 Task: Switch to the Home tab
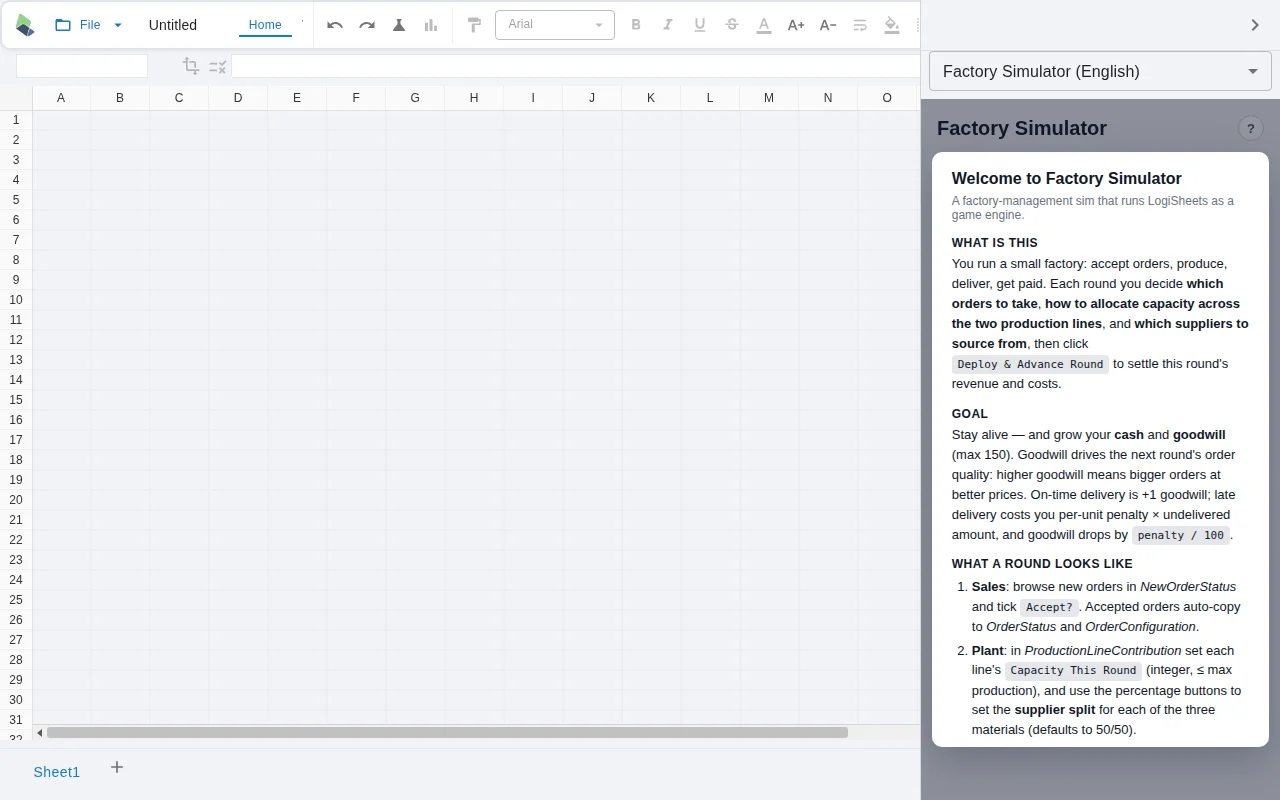(265, 25)
